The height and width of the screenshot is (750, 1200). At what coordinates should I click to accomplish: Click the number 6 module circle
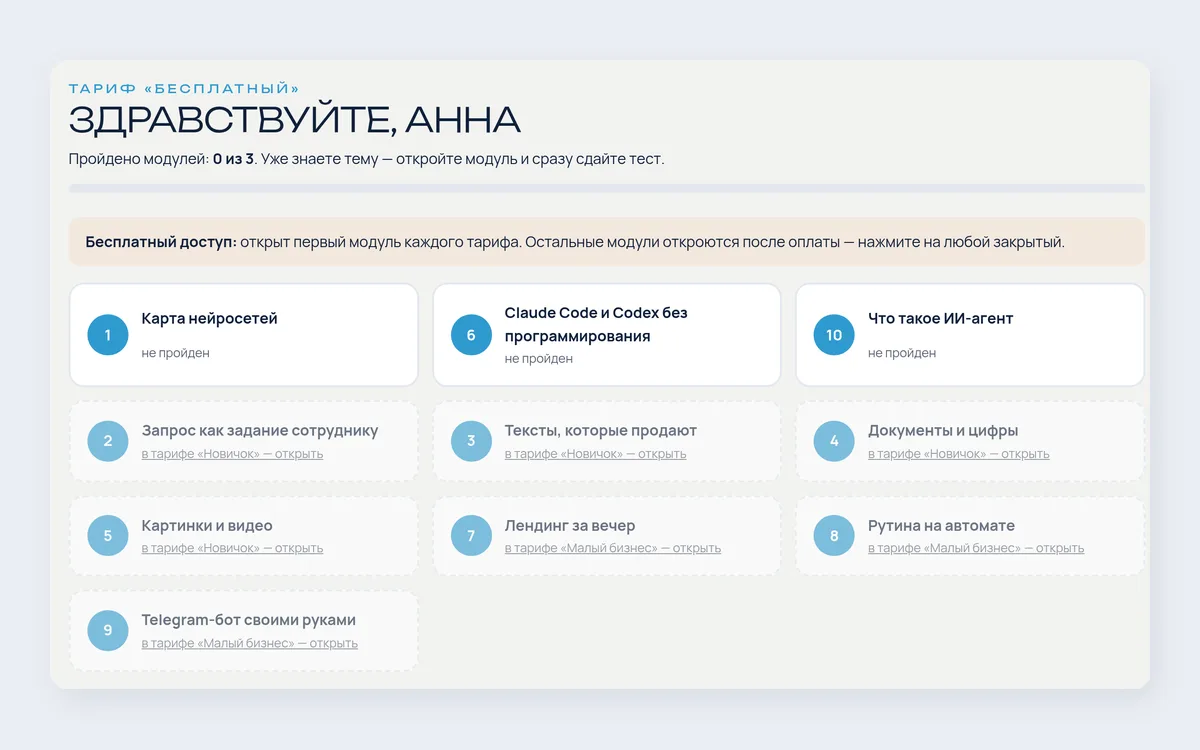coord(471,335)
